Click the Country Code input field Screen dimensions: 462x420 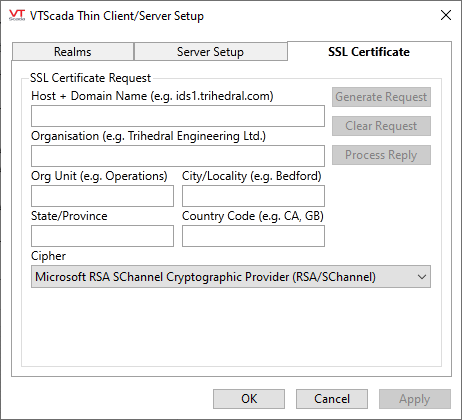coord(253,236)
